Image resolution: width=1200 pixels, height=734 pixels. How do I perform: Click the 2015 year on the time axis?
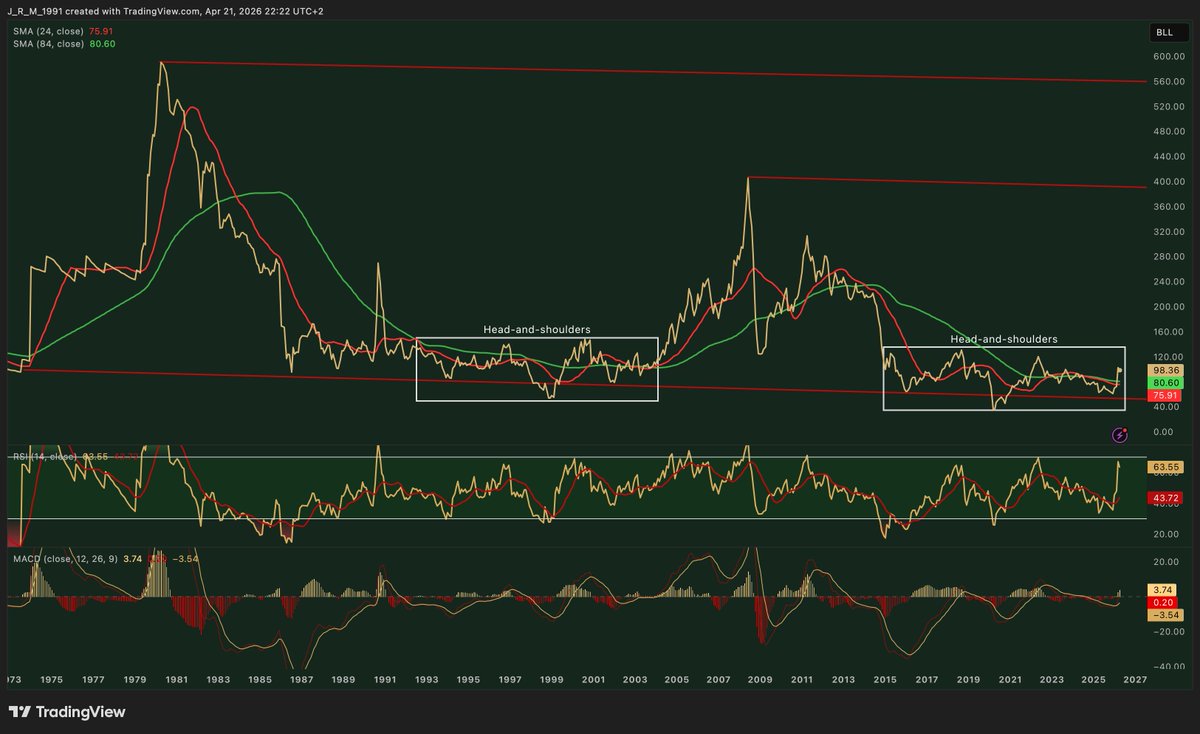885,680
